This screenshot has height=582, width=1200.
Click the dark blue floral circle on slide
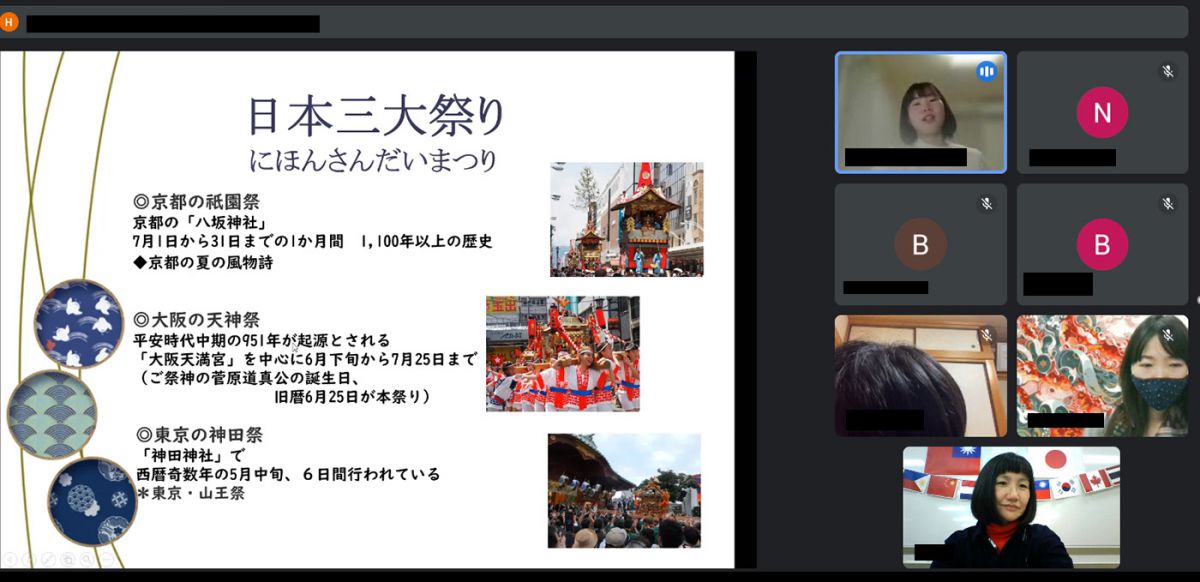(x=92, y=500)
